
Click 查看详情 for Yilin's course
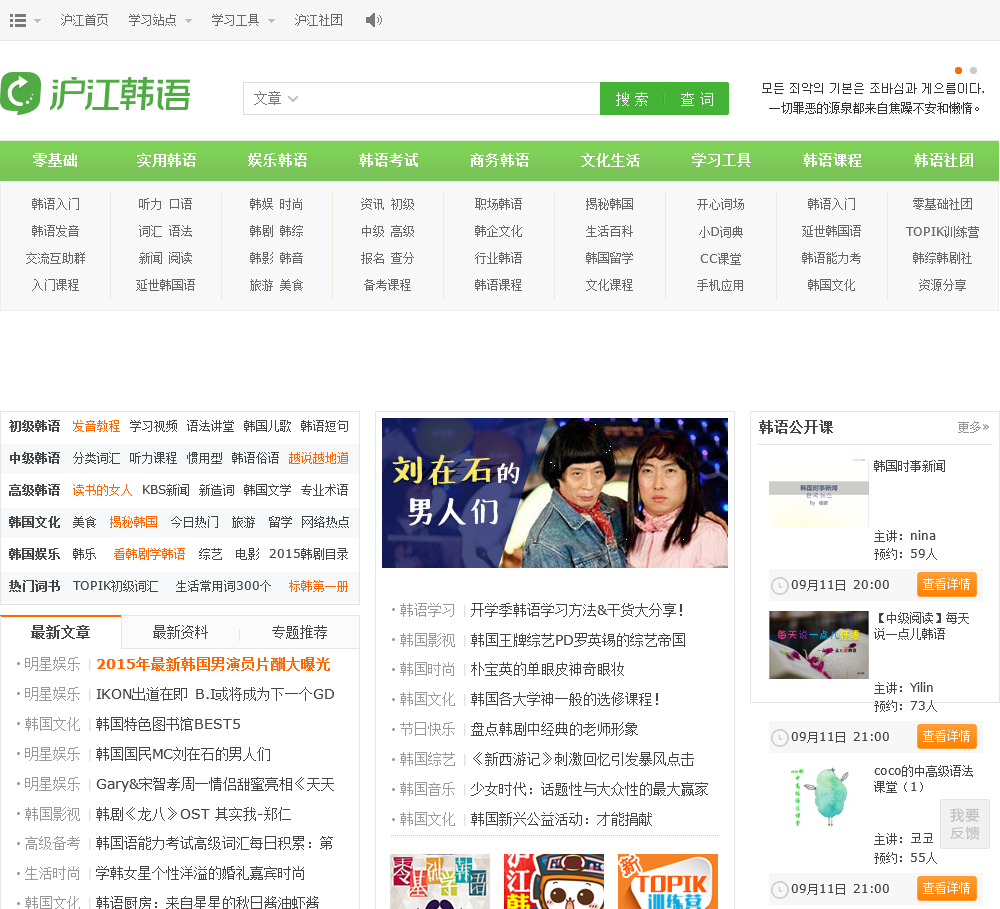pyautogui.click(x=946, y=736)
